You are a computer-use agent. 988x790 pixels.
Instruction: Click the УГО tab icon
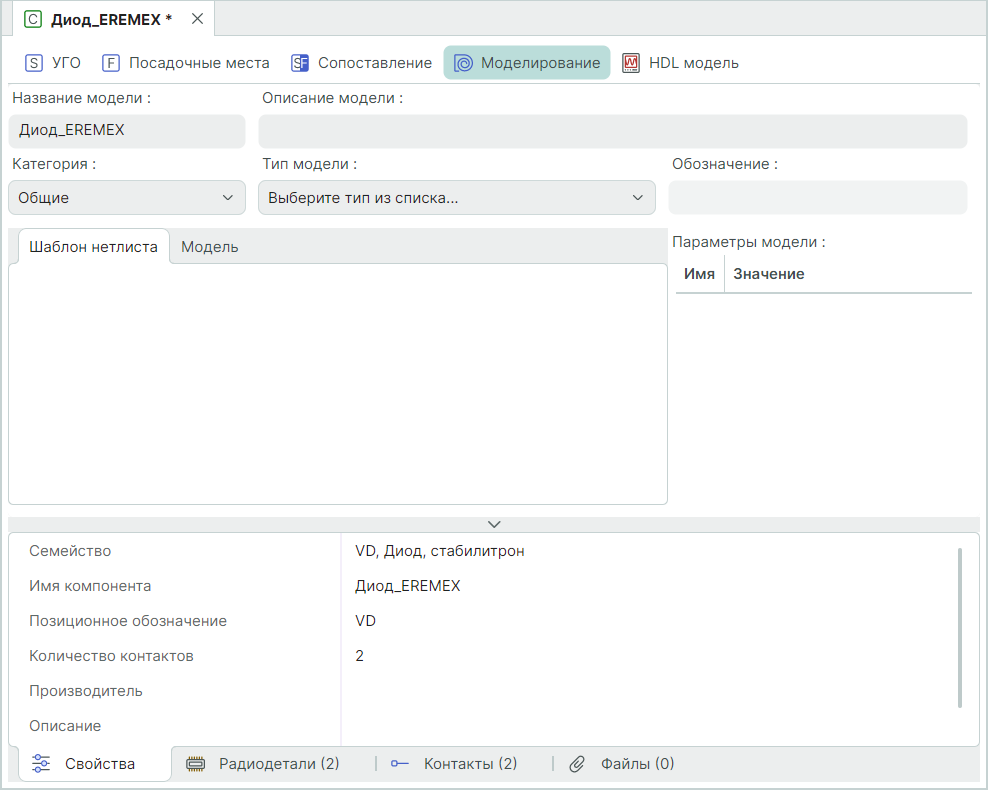click(34, 63)
